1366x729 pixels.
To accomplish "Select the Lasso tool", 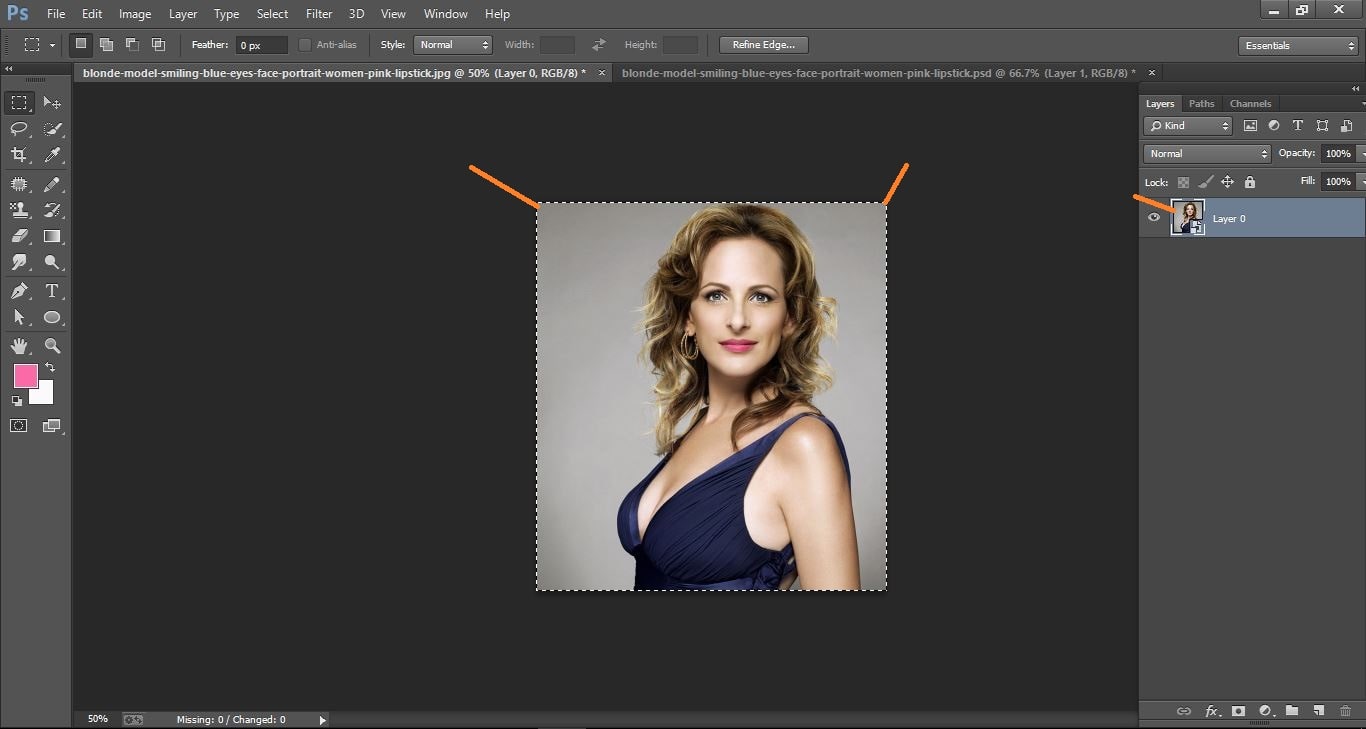I will (20, 128).
